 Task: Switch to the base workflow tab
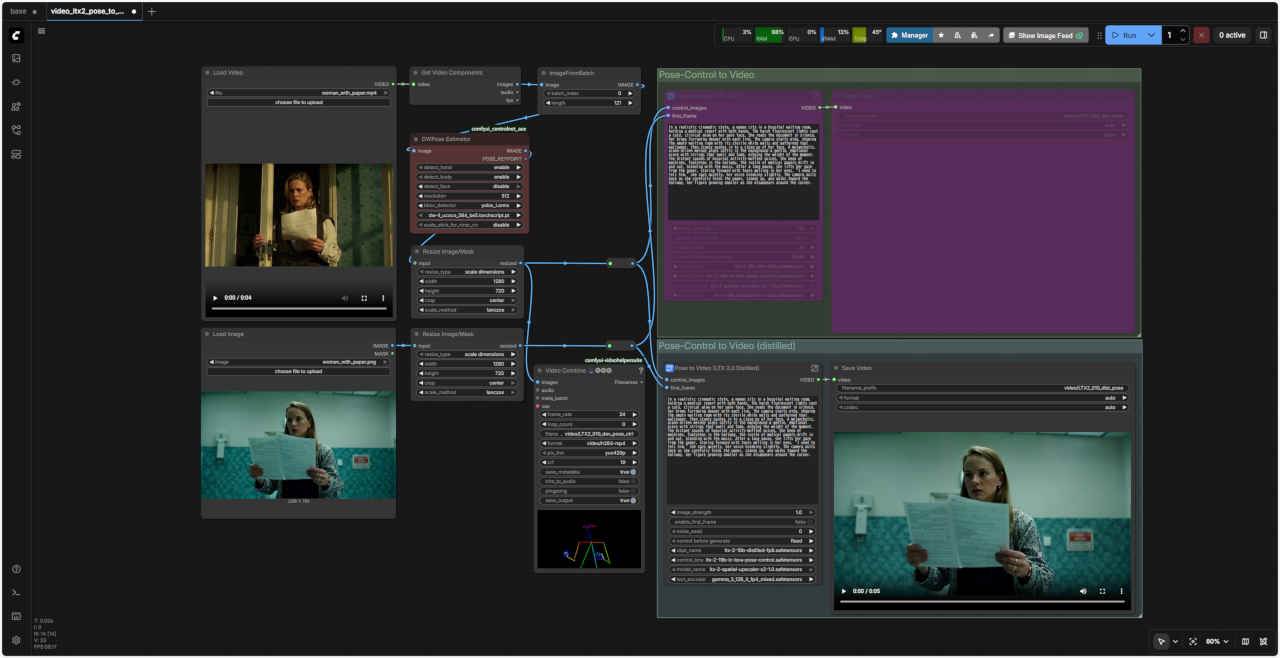click(x=18, y=12)
